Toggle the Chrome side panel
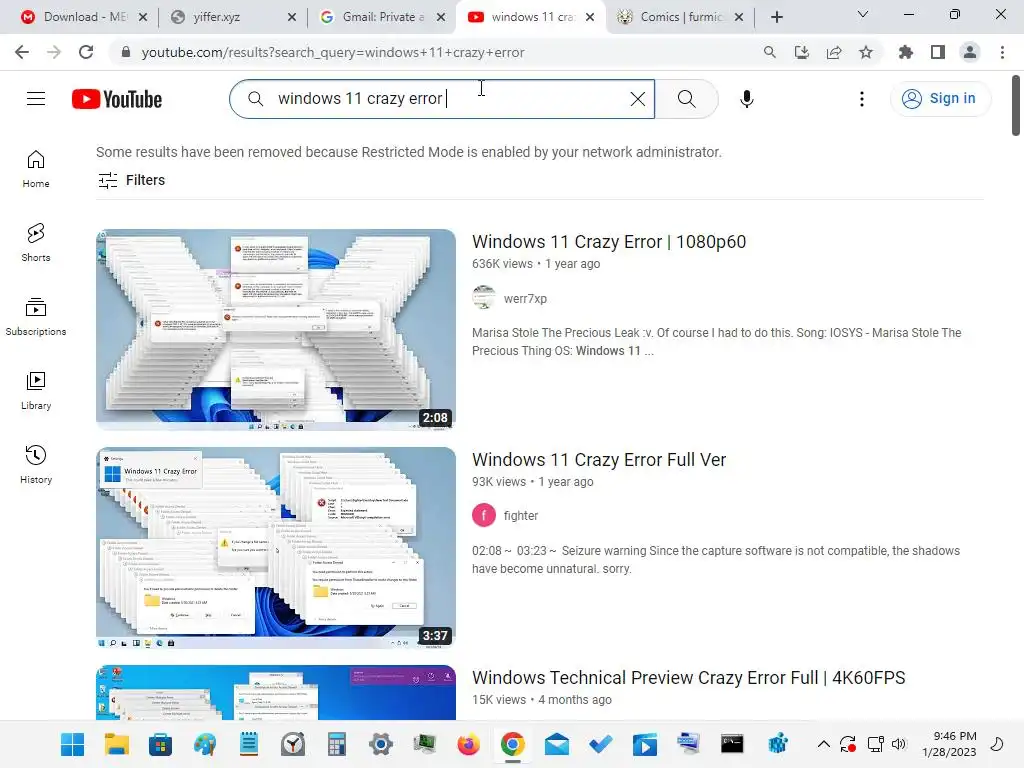Viewport: 1024px width, 768px height. pyautogui.click(x=938, y=52)
